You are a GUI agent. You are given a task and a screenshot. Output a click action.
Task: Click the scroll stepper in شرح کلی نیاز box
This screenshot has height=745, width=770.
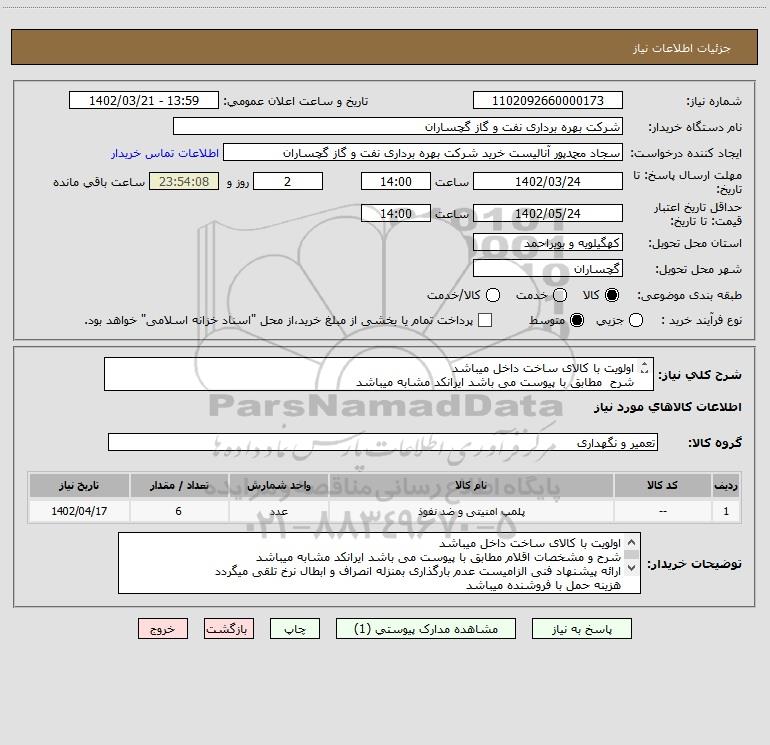point(645,367)
